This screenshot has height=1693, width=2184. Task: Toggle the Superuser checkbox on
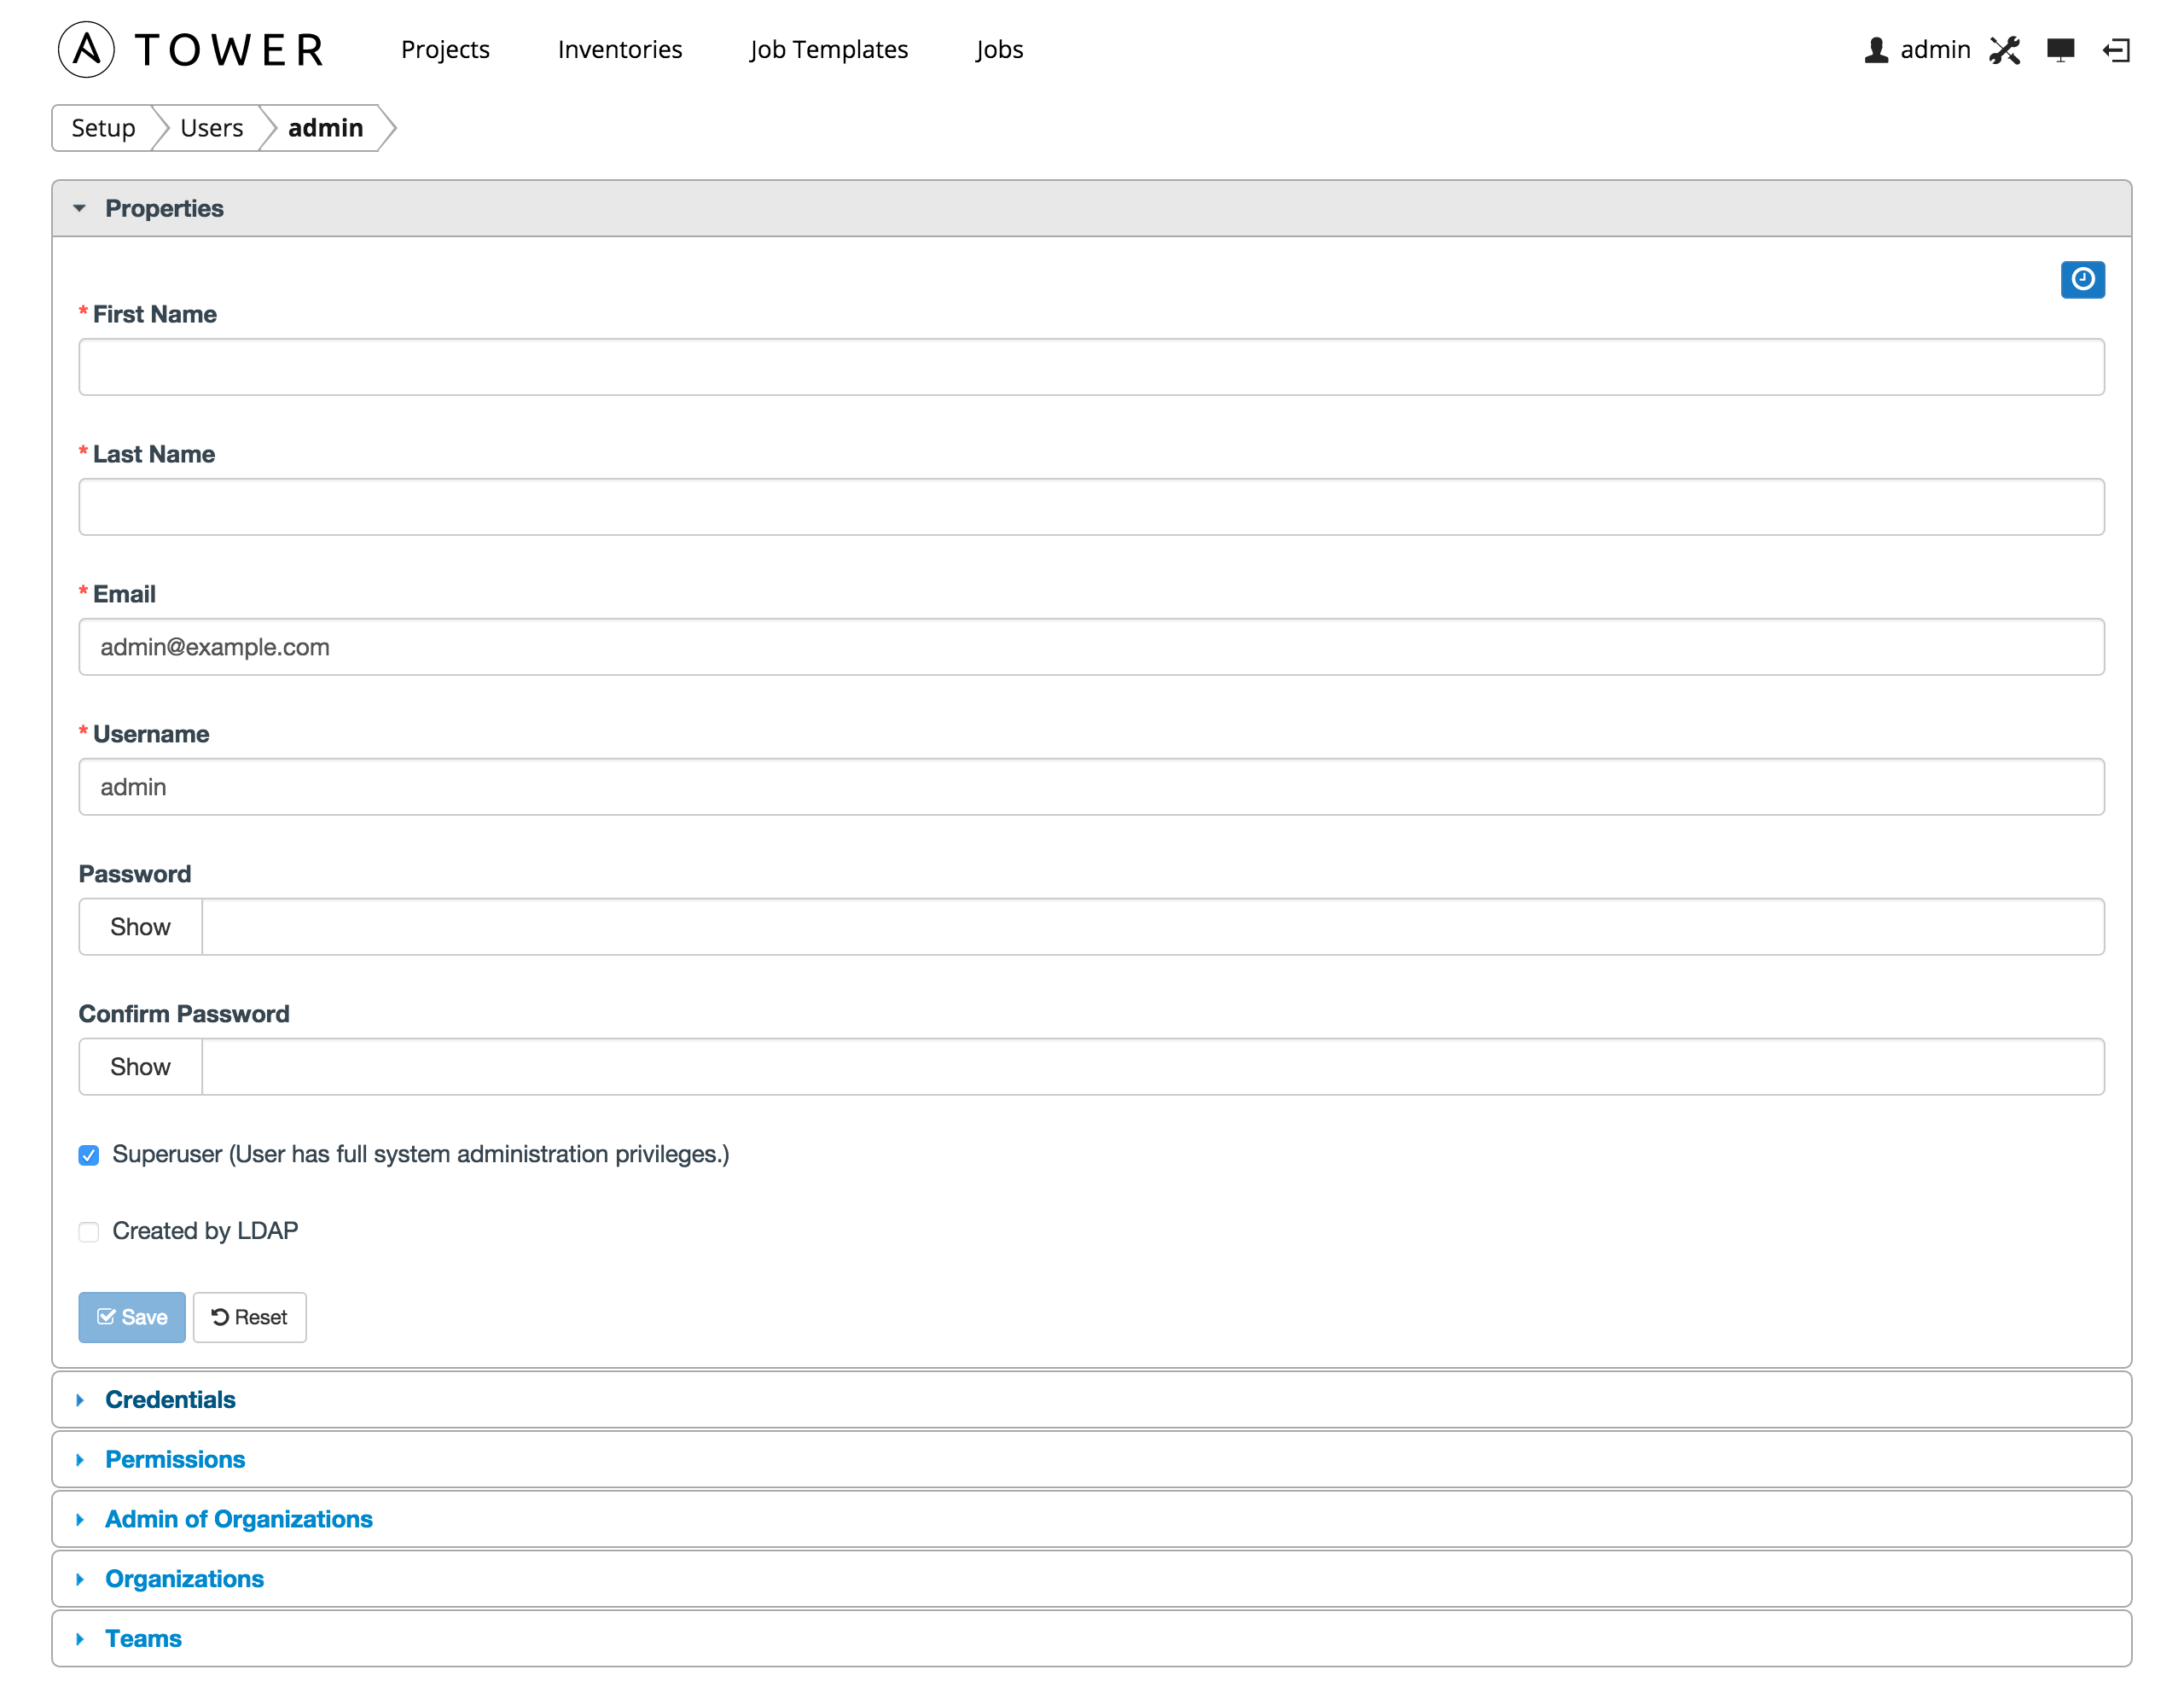pos(90,1154)
